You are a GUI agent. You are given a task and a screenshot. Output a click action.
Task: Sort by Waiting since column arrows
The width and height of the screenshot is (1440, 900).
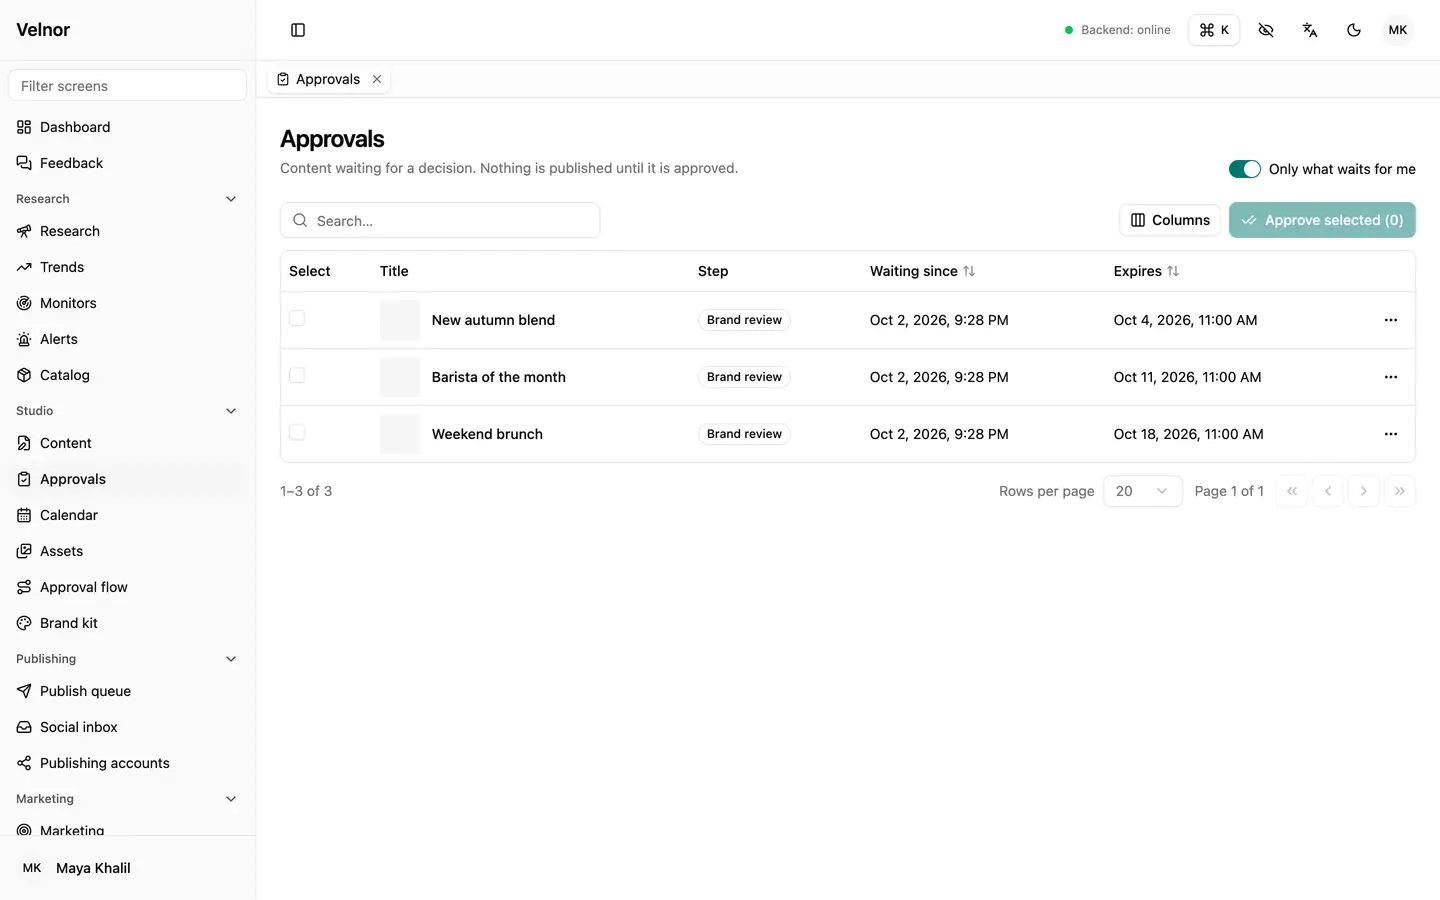click(x=969, y=271)
